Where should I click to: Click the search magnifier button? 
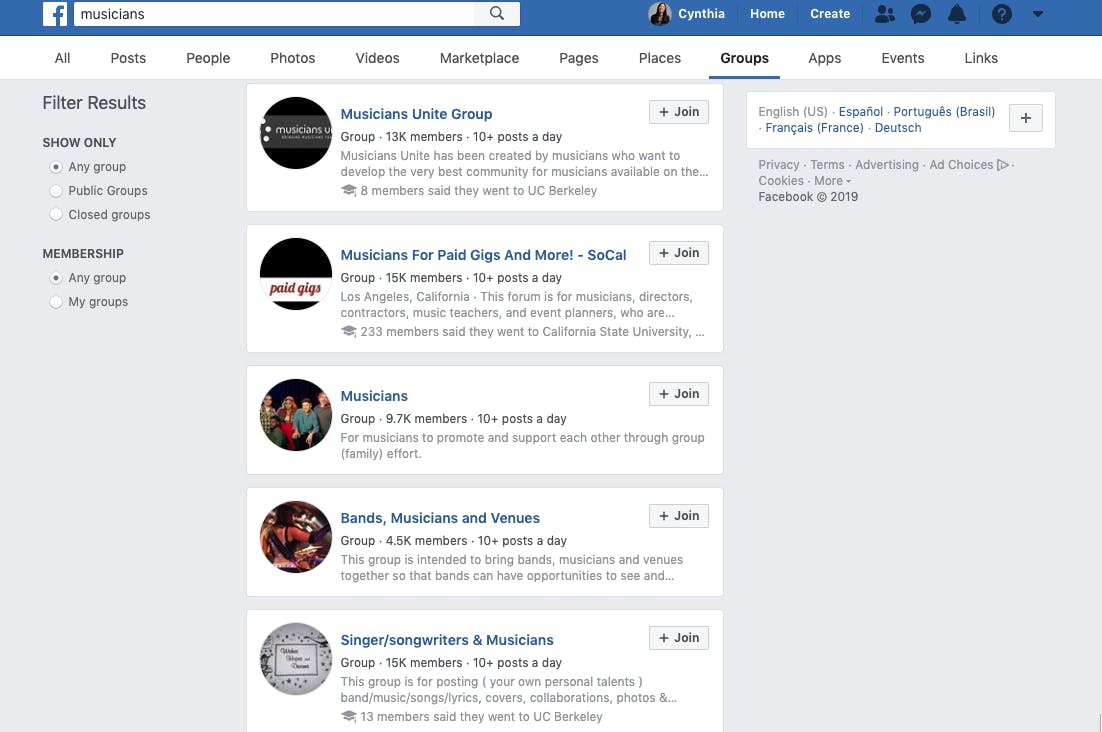[497, 13]
